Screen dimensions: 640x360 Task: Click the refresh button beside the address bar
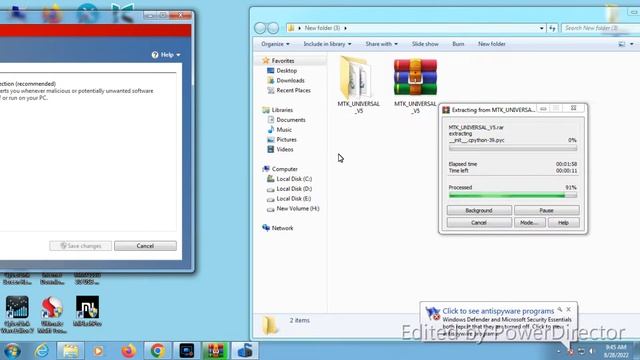tap(552, 28)
